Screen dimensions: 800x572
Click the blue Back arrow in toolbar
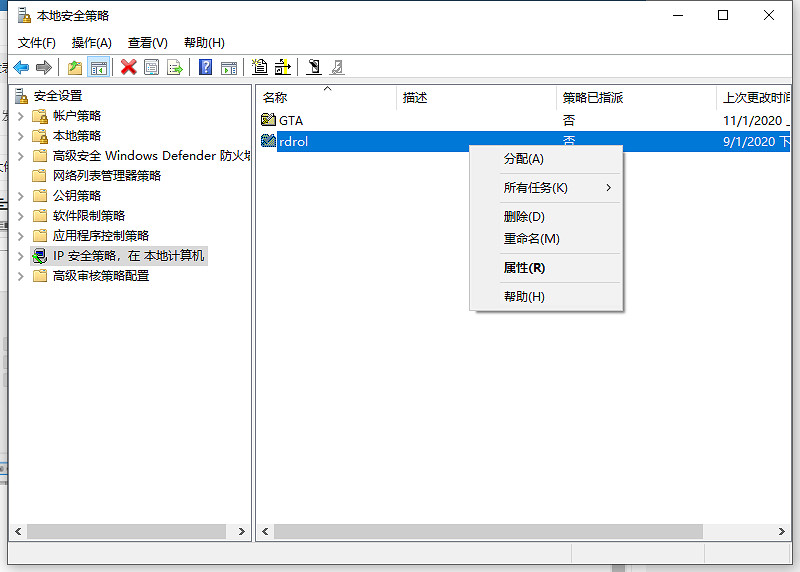click(x=20, y=67)
